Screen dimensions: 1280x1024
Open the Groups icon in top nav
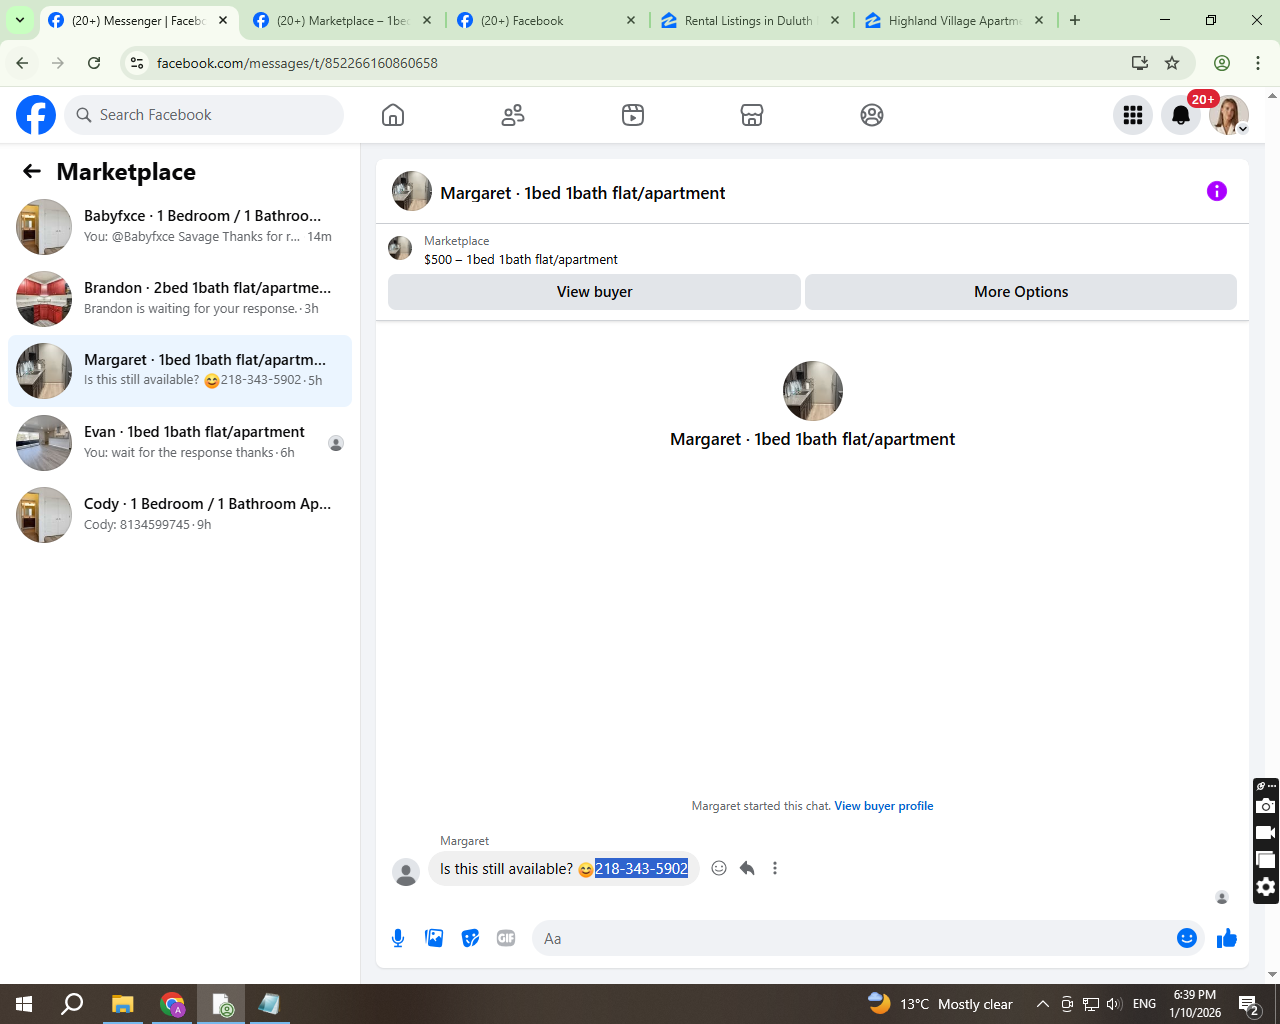coord(872,115)
